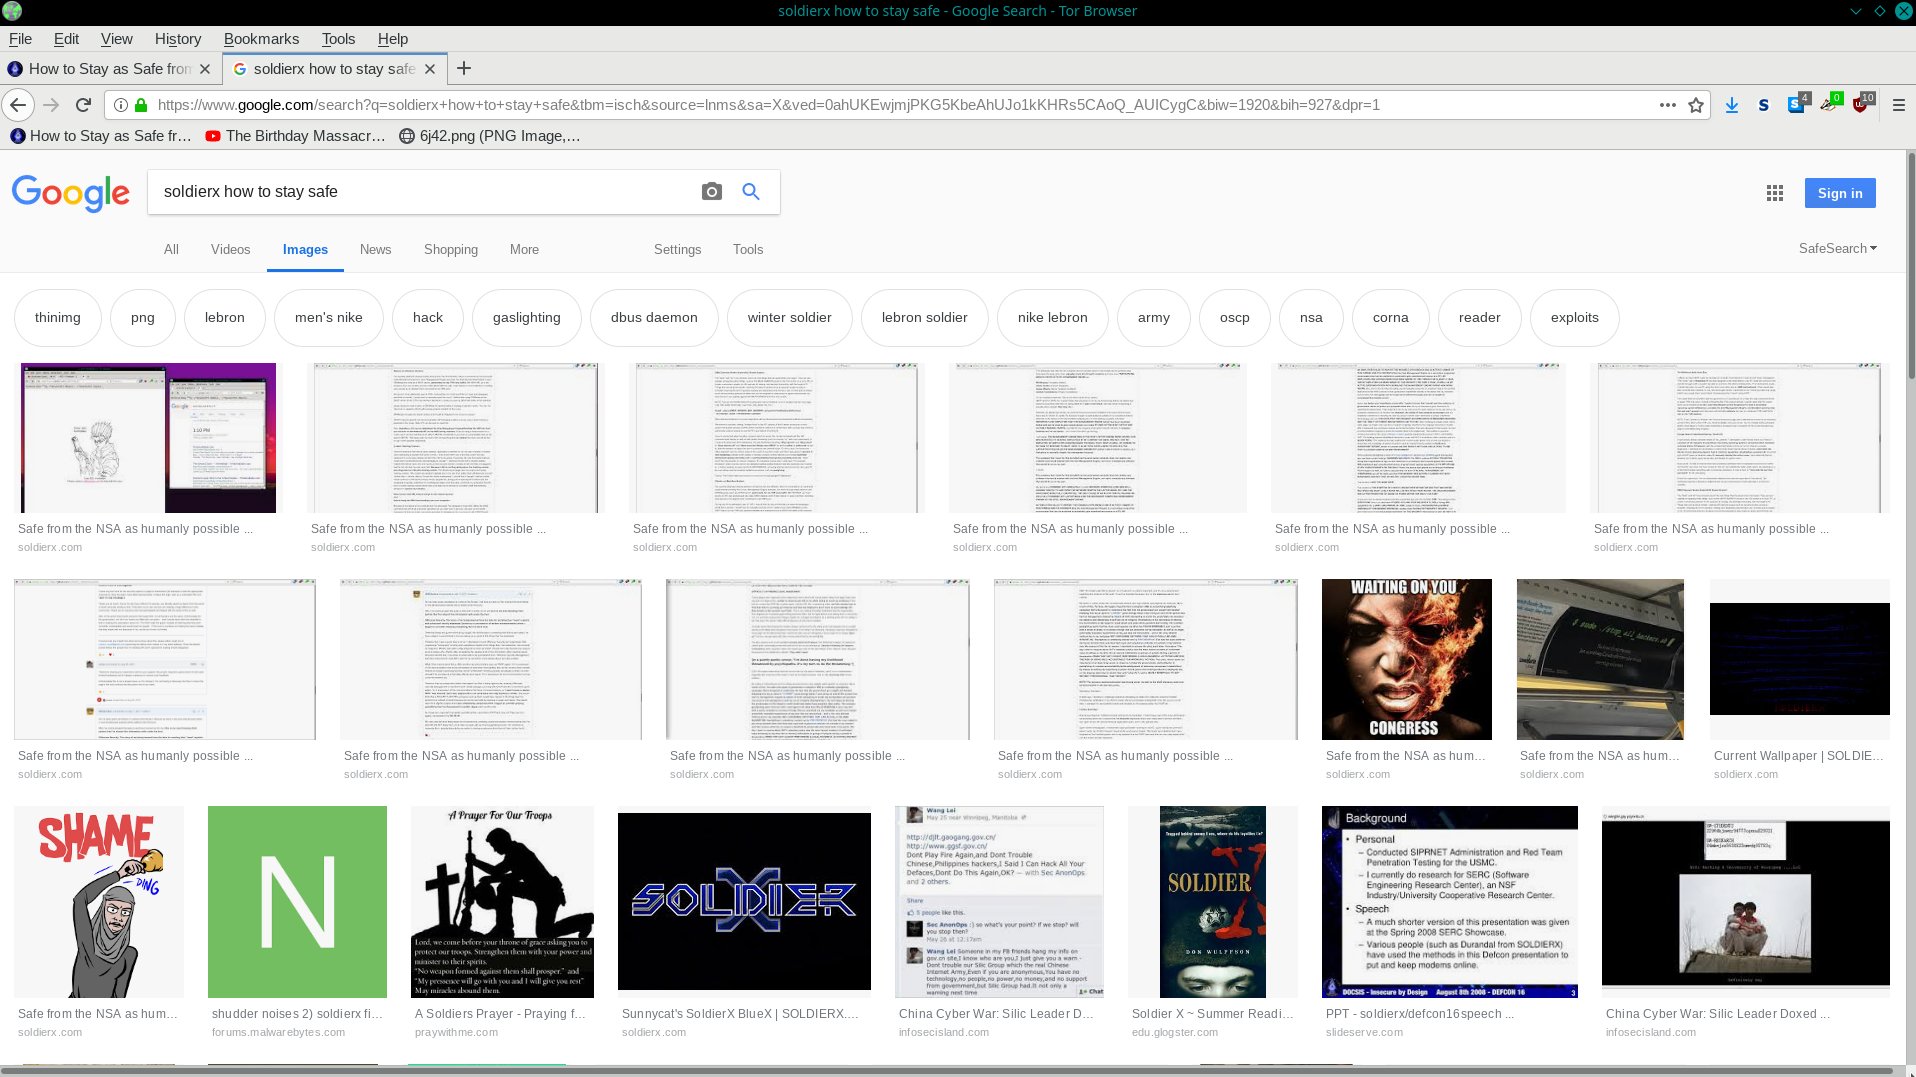Open the Help menu
Image resolution: width=1916 pixels, height=1077 pixels.
393,39
